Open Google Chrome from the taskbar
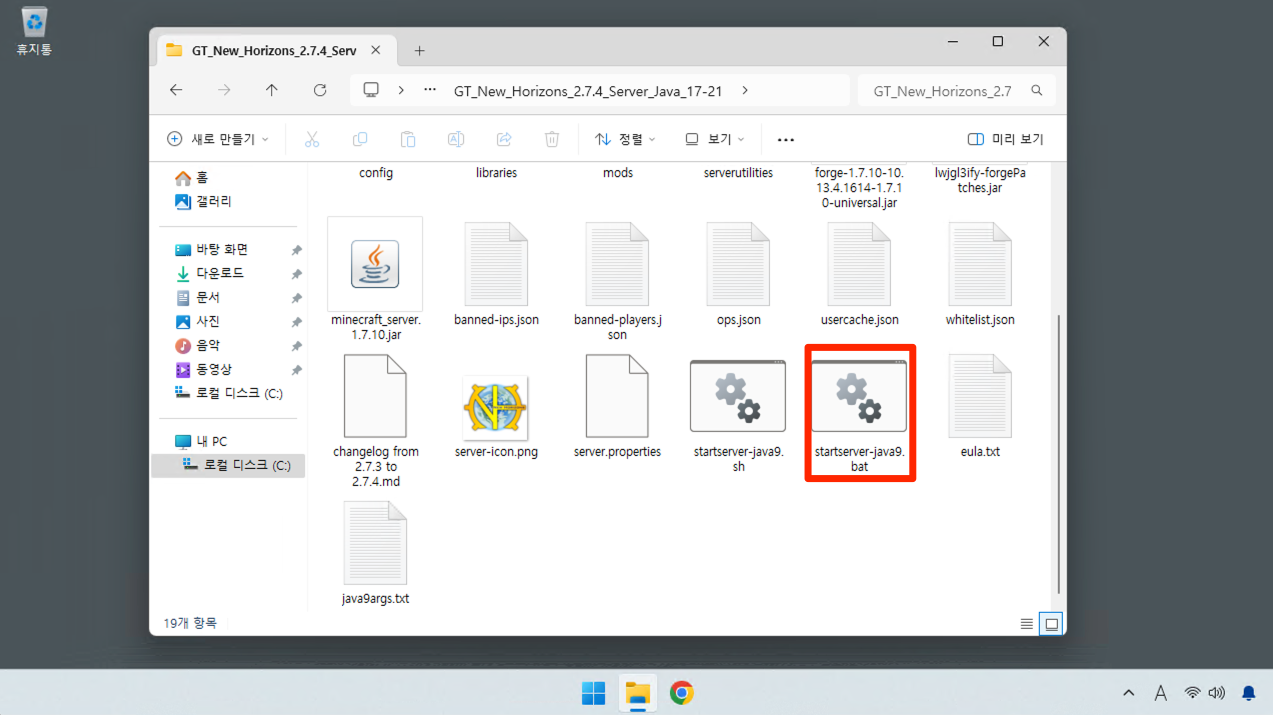This screenshot has height=715, width=1273. pos(682,693)
